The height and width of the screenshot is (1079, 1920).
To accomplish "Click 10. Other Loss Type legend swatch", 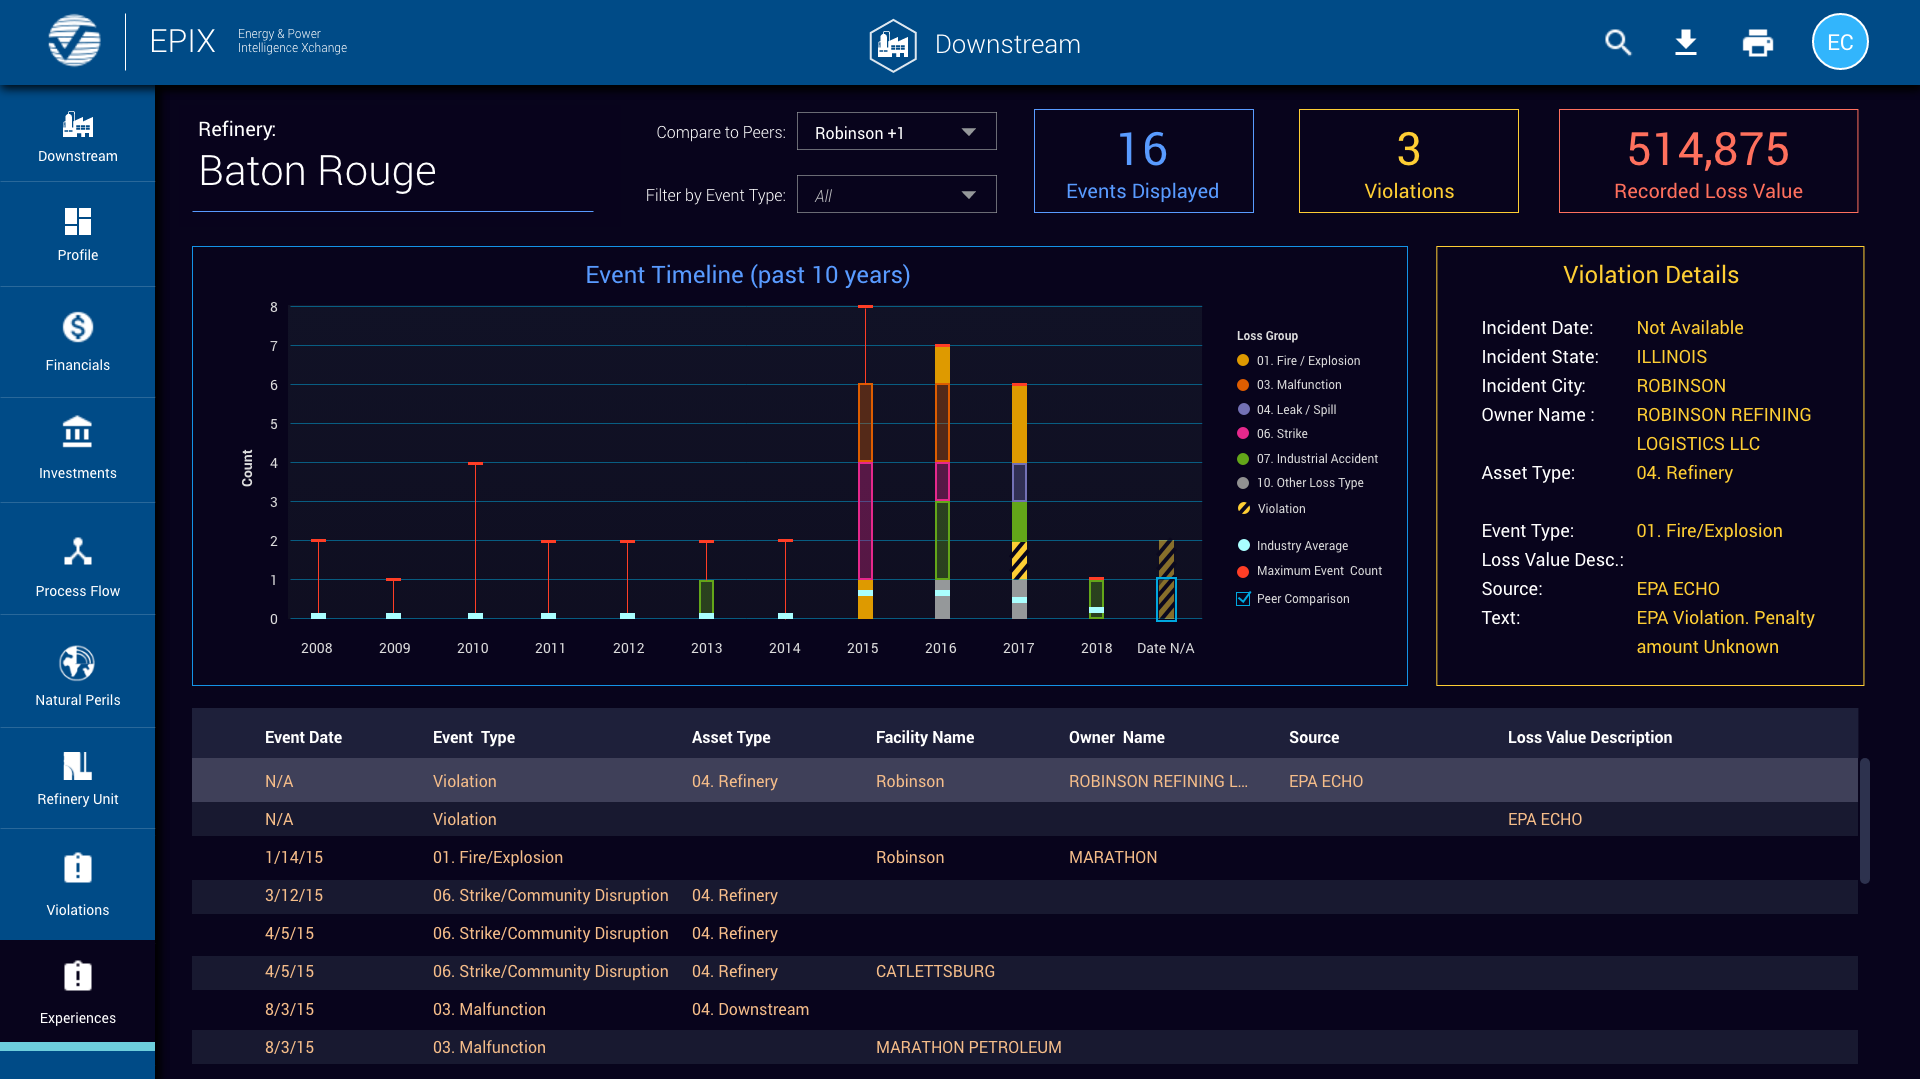I will pyautogui.click(x=1243, y=483).
